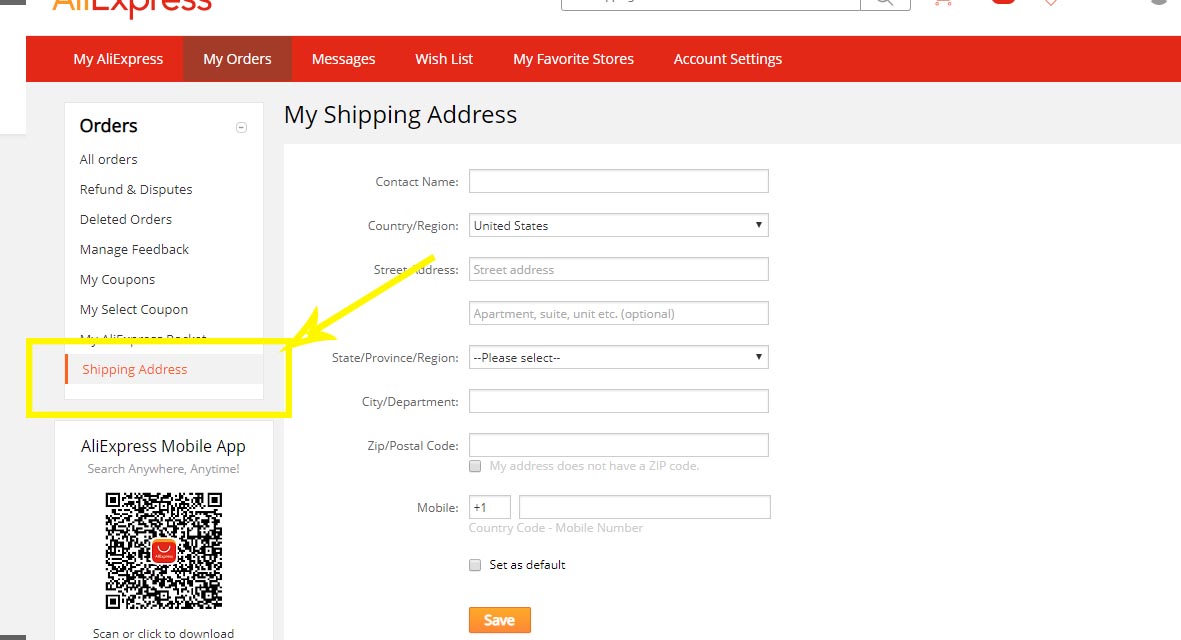Switch to the Messages tab
The width and height of the screenshot is (1181, 640).
pyautogui.click(x=343, y=59)
